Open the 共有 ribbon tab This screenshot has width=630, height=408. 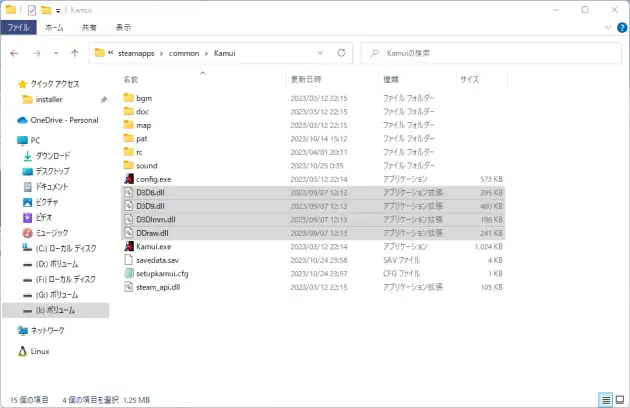89,28
